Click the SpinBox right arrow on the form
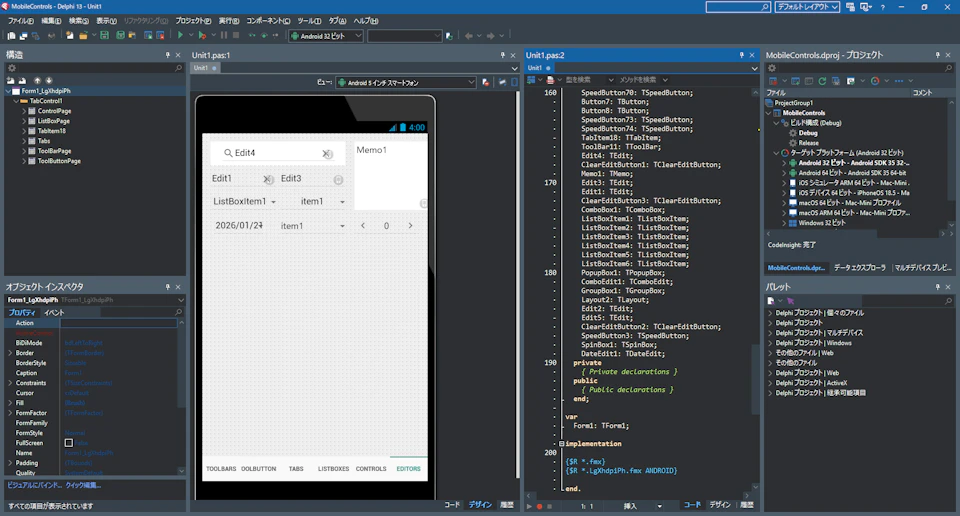Image resolution: width=960 pixels, height=516 pixels. tap(410, 226)
